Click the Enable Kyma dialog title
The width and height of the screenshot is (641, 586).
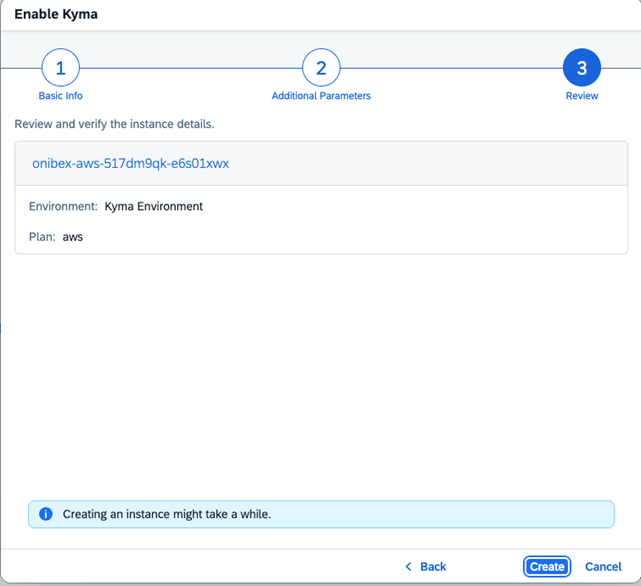click(x=56, y=15)
